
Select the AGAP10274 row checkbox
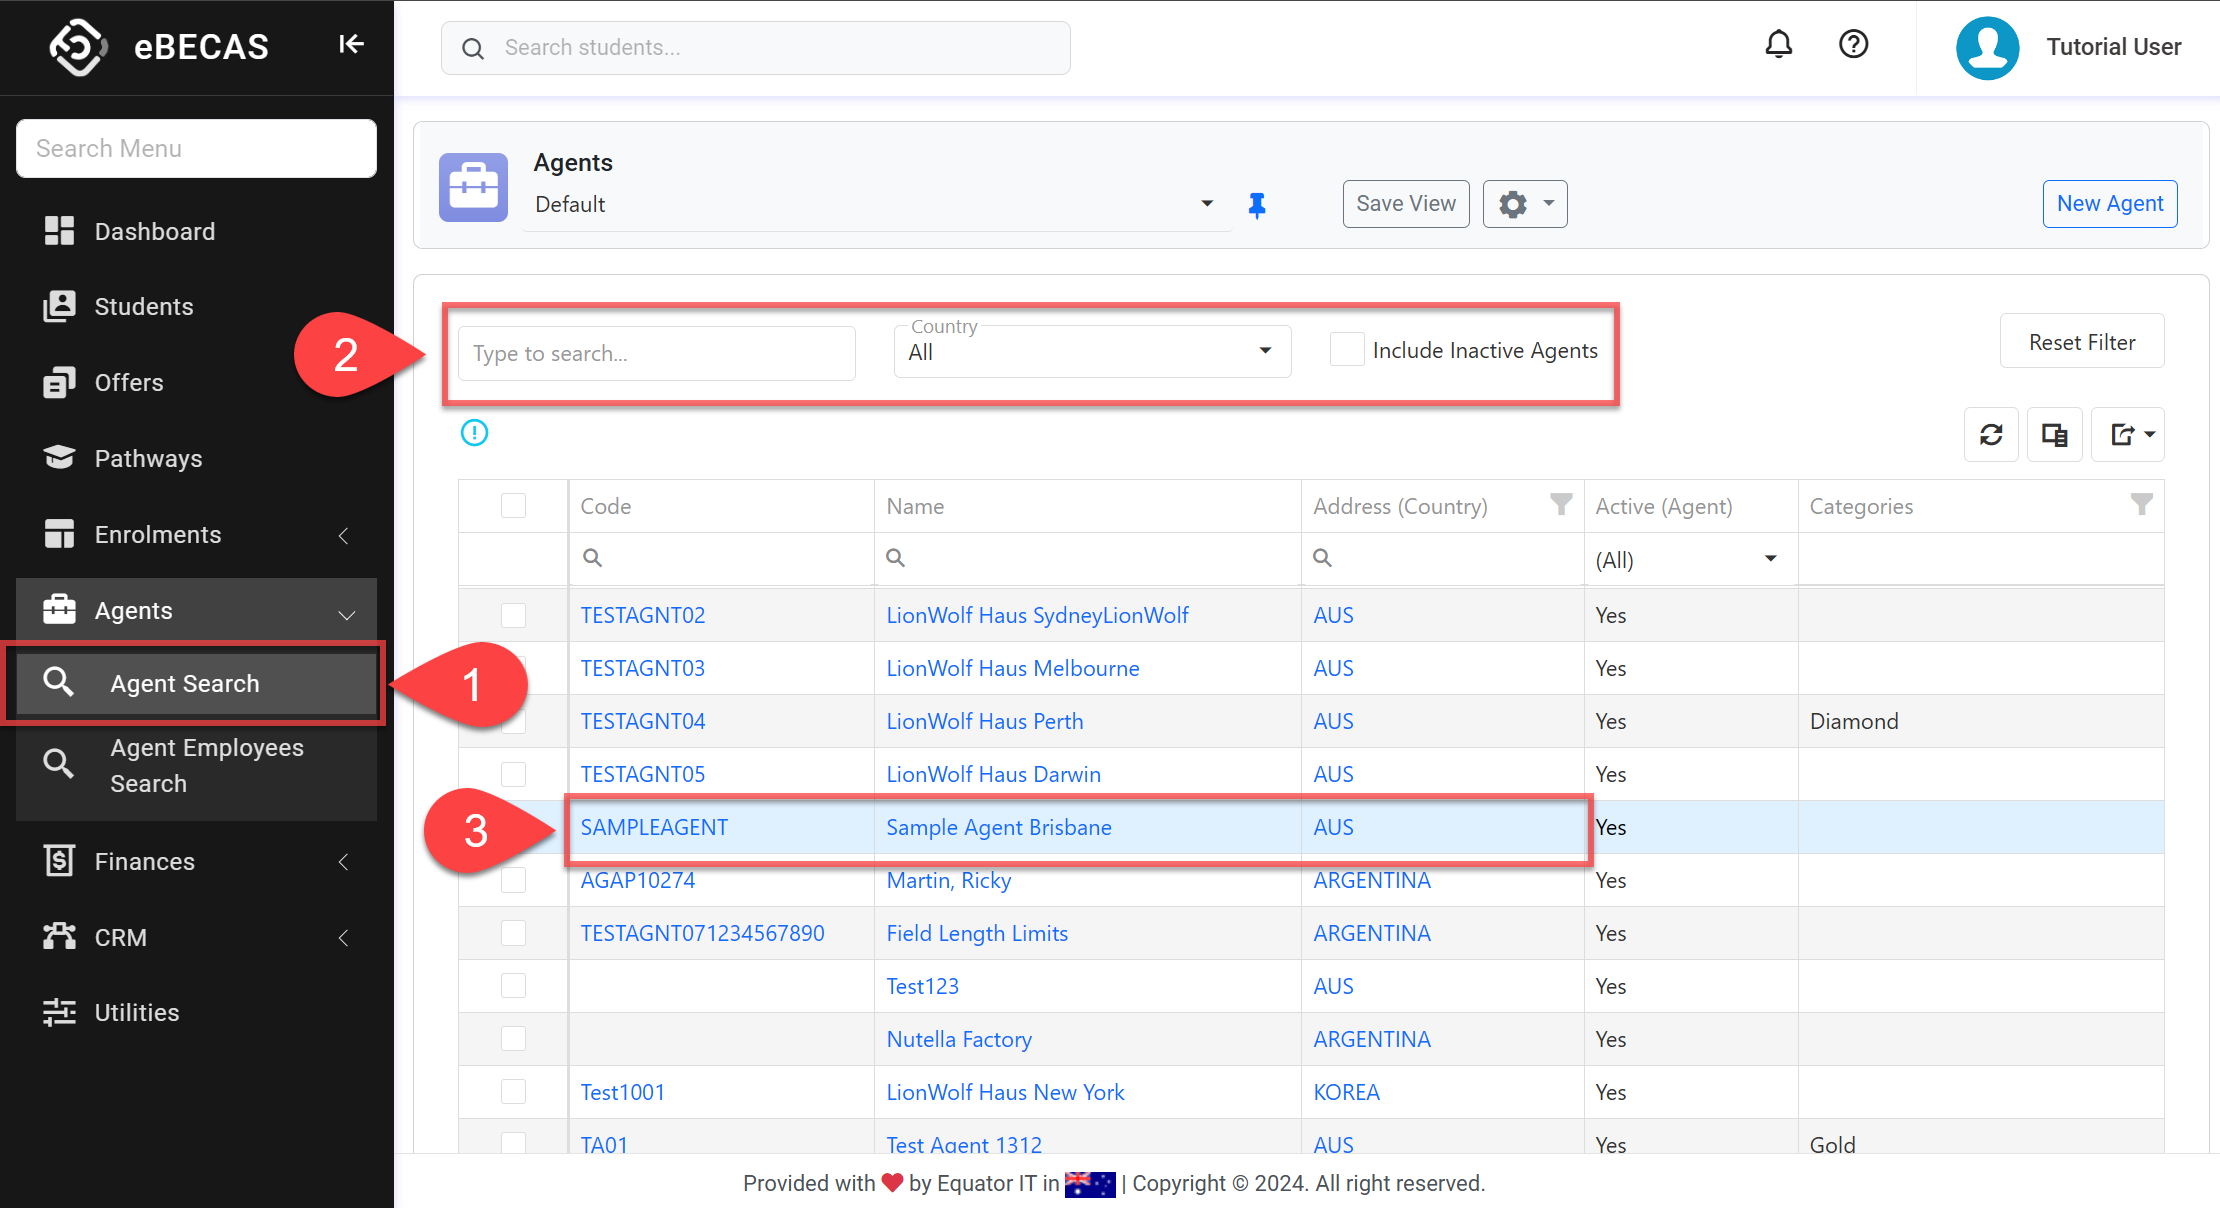coord(513,880)
